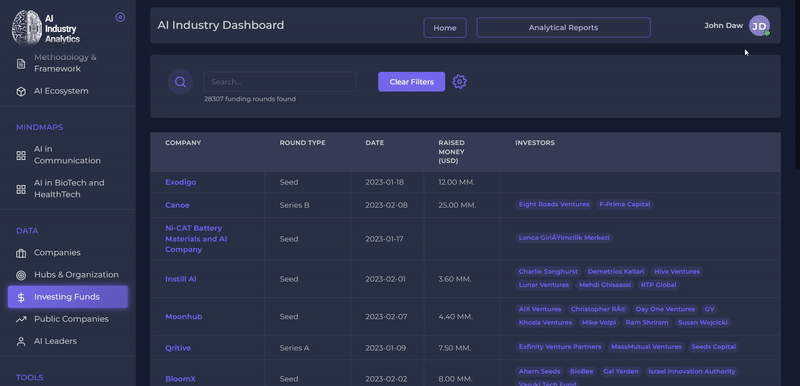
Task: Click the page vertical scrollbar
Action: click(x=798, y=84)
